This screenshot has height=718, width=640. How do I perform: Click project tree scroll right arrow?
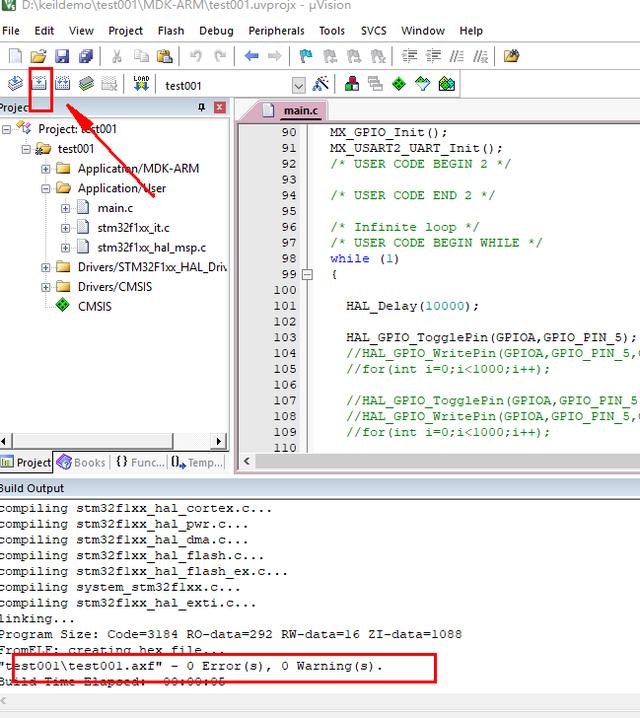[x=218, y=441]
